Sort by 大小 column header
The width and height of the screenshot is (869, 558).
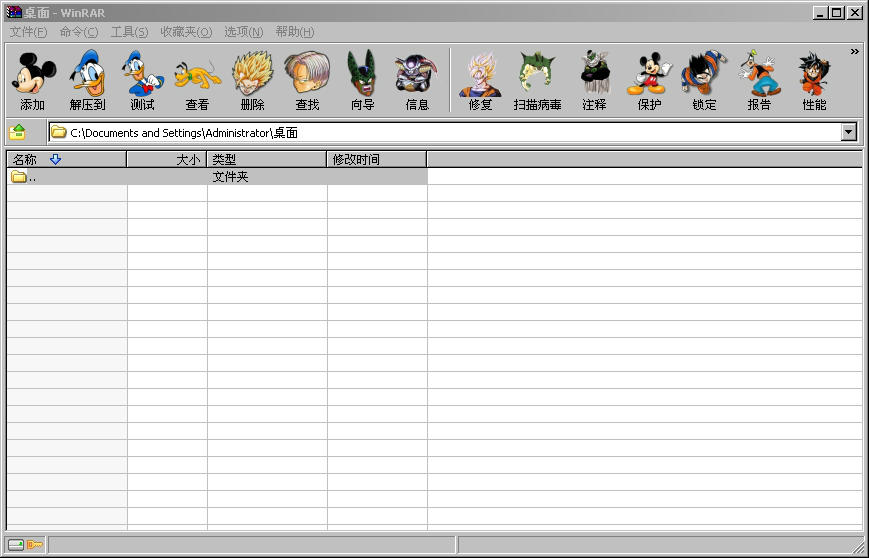coord(167,160)
